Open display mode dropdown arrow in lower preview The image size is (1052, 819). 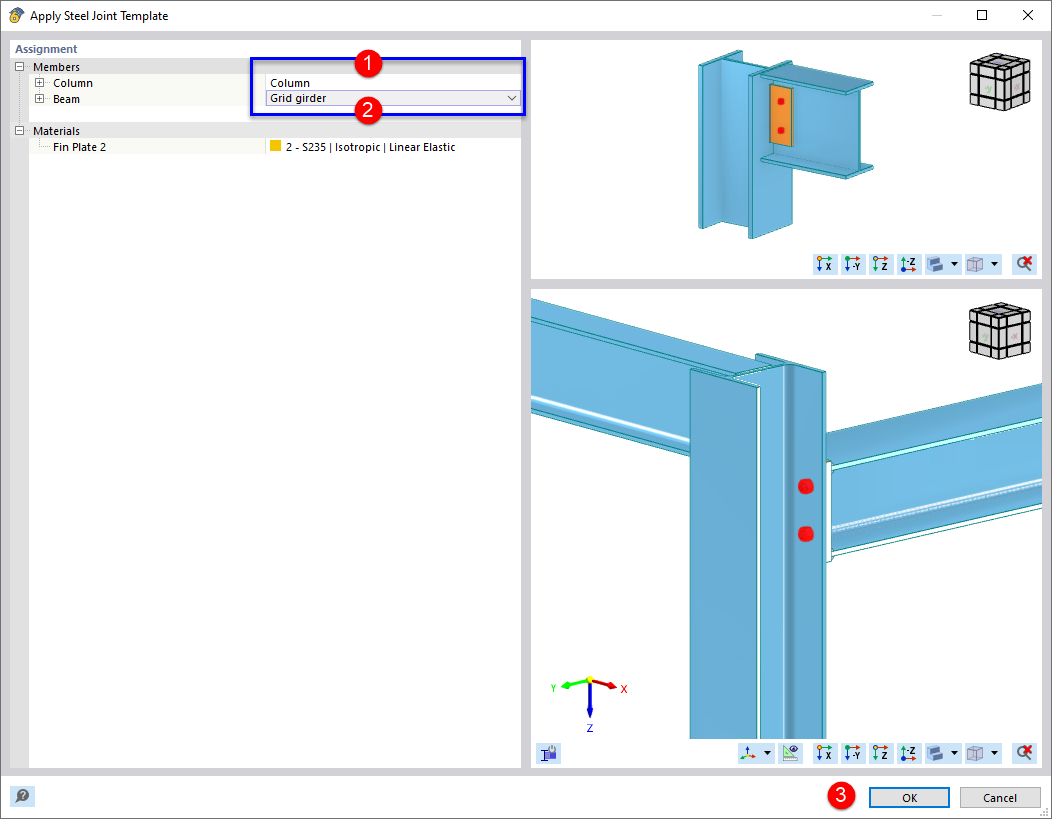click(x=954, y=753)
